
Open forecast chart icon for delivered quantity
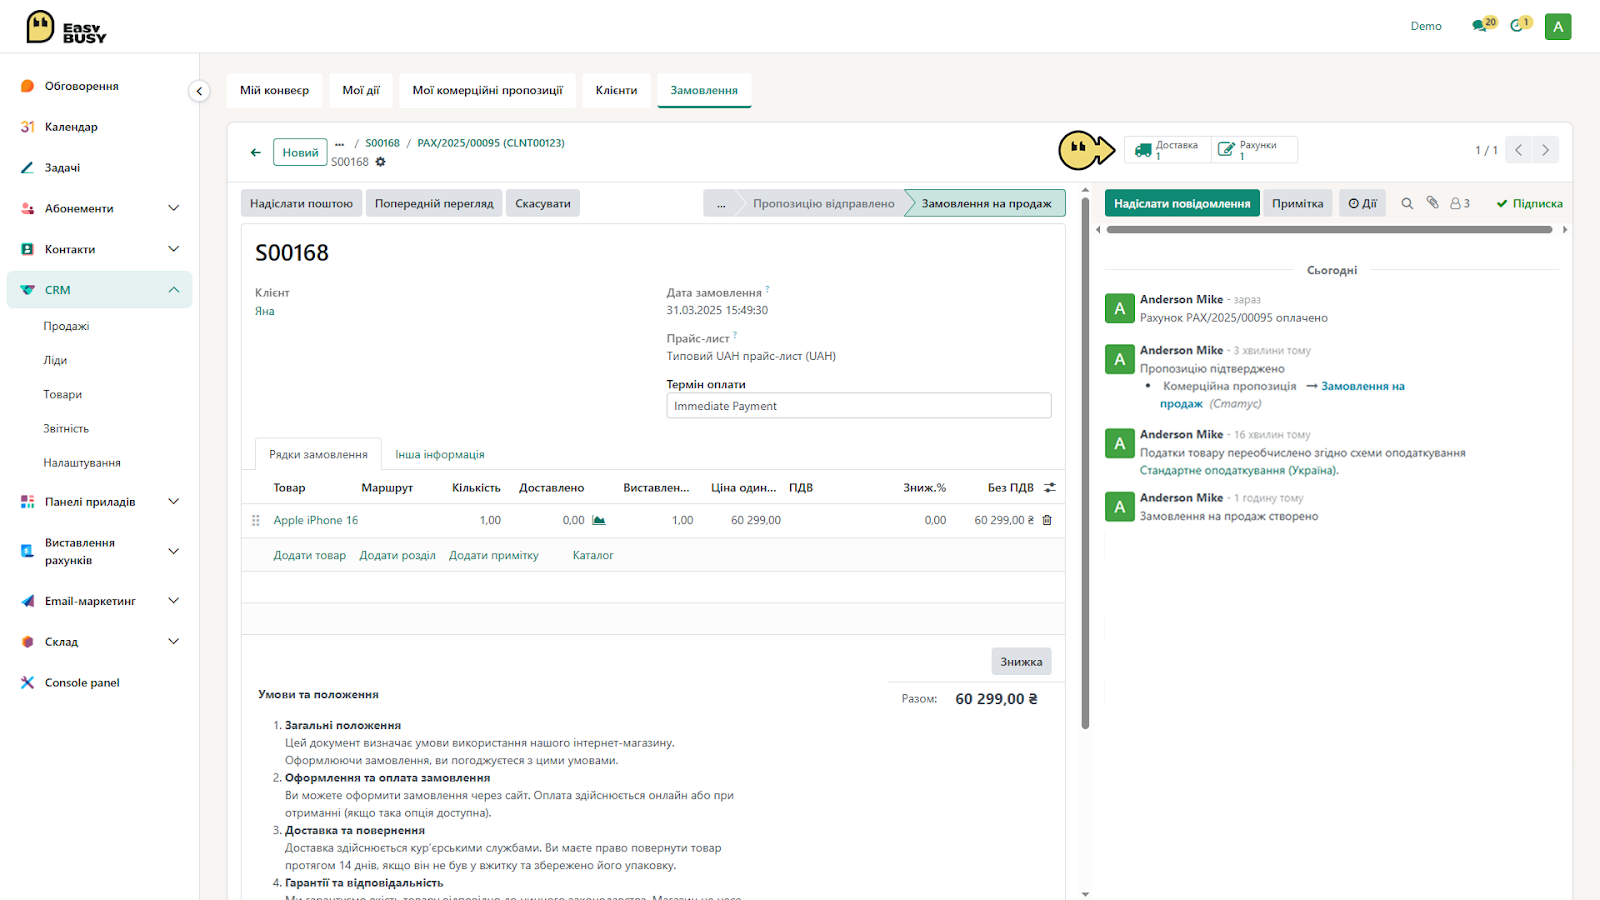coord(599,520)
